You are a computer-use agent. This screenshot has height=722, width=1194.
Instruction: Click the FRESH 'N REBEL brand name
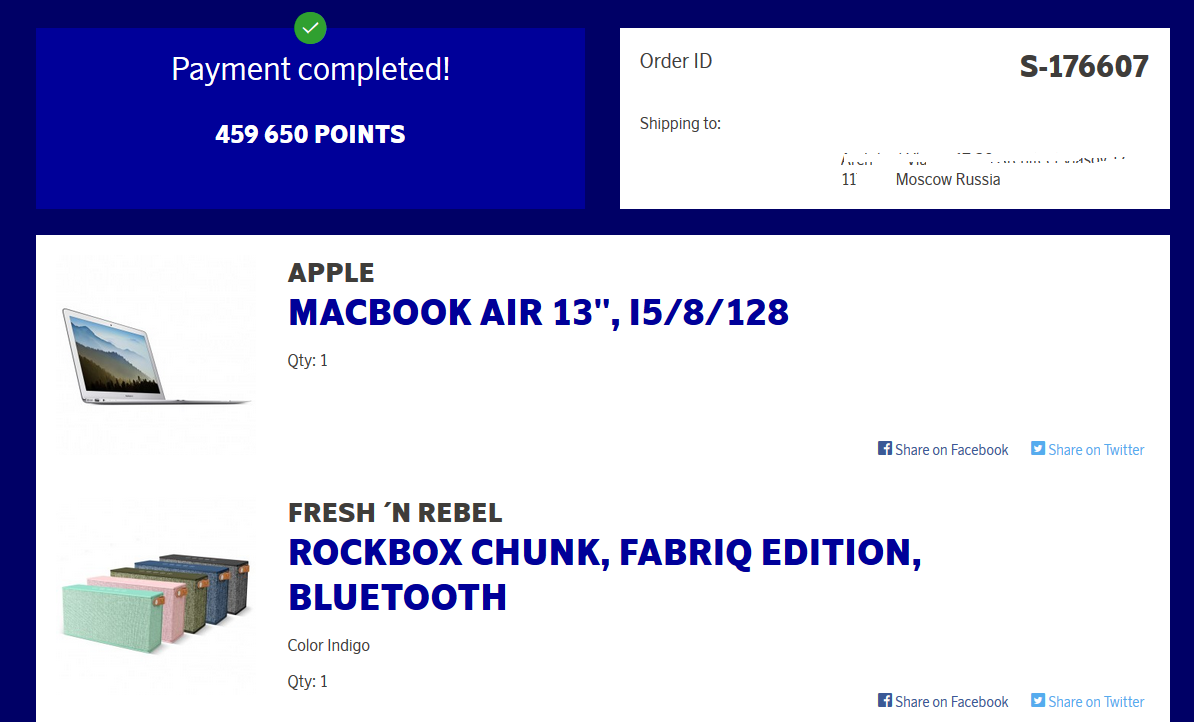click(x=395, y=513)
